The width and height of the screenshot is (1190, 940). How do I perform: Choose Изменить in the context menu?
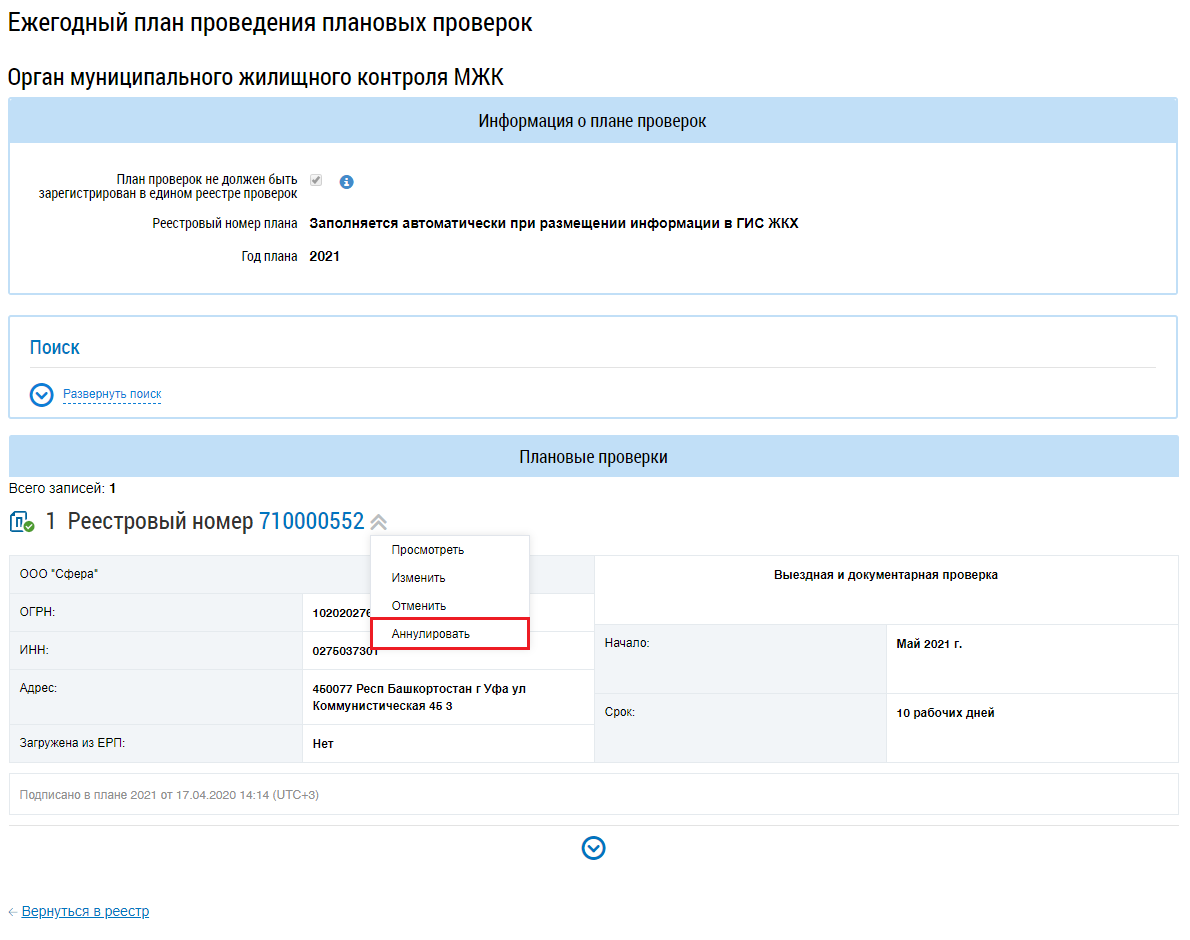click(449, 578)
